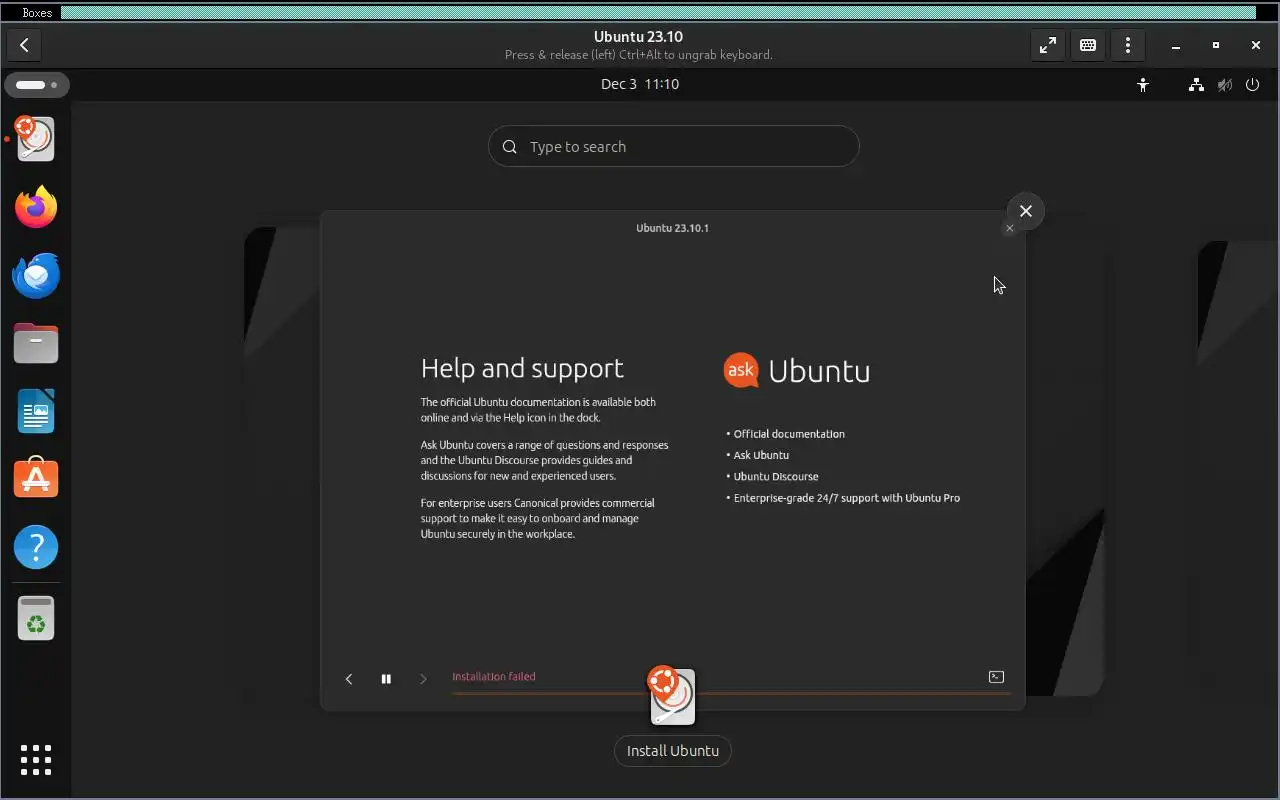This screenshot has width=1280, height=800.
Task: Open the Help icon in the dock
Action: point(36,547)
